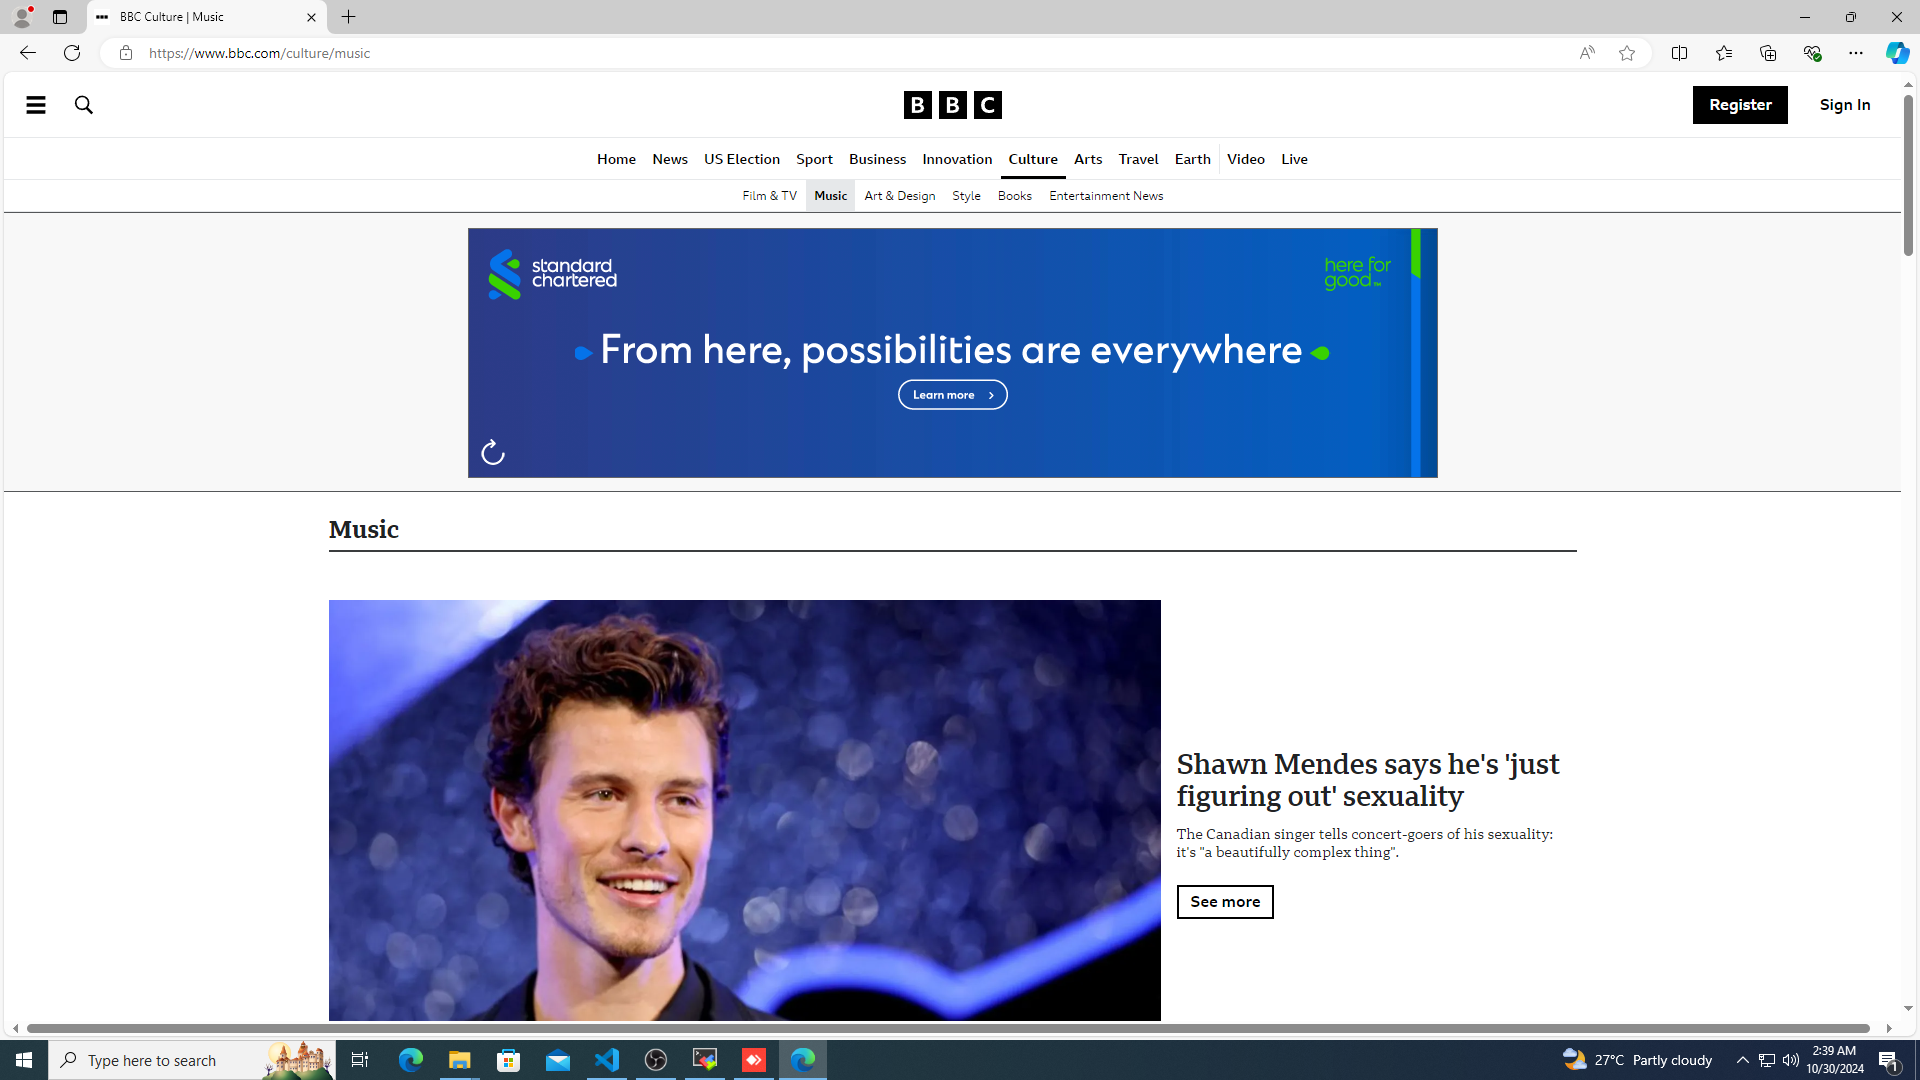Screen dimensions: 1920x1080
Task: Add this page to favorites star
Action: (x=1627, y=53)
